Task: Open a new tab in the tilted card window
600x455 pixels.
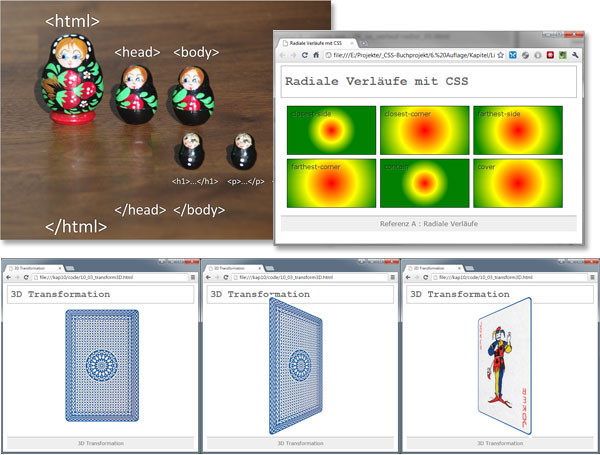Action: (270, 268)
